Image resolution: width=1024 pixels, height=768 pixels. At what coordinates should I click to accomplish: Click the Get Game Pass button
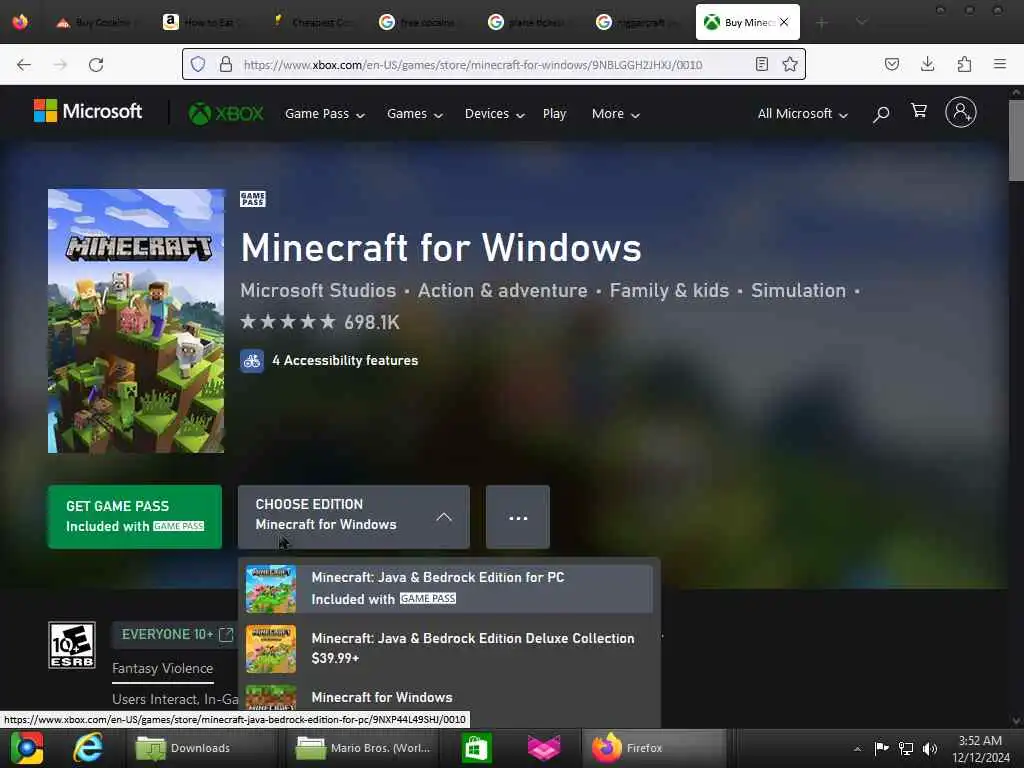coord(135,517)
